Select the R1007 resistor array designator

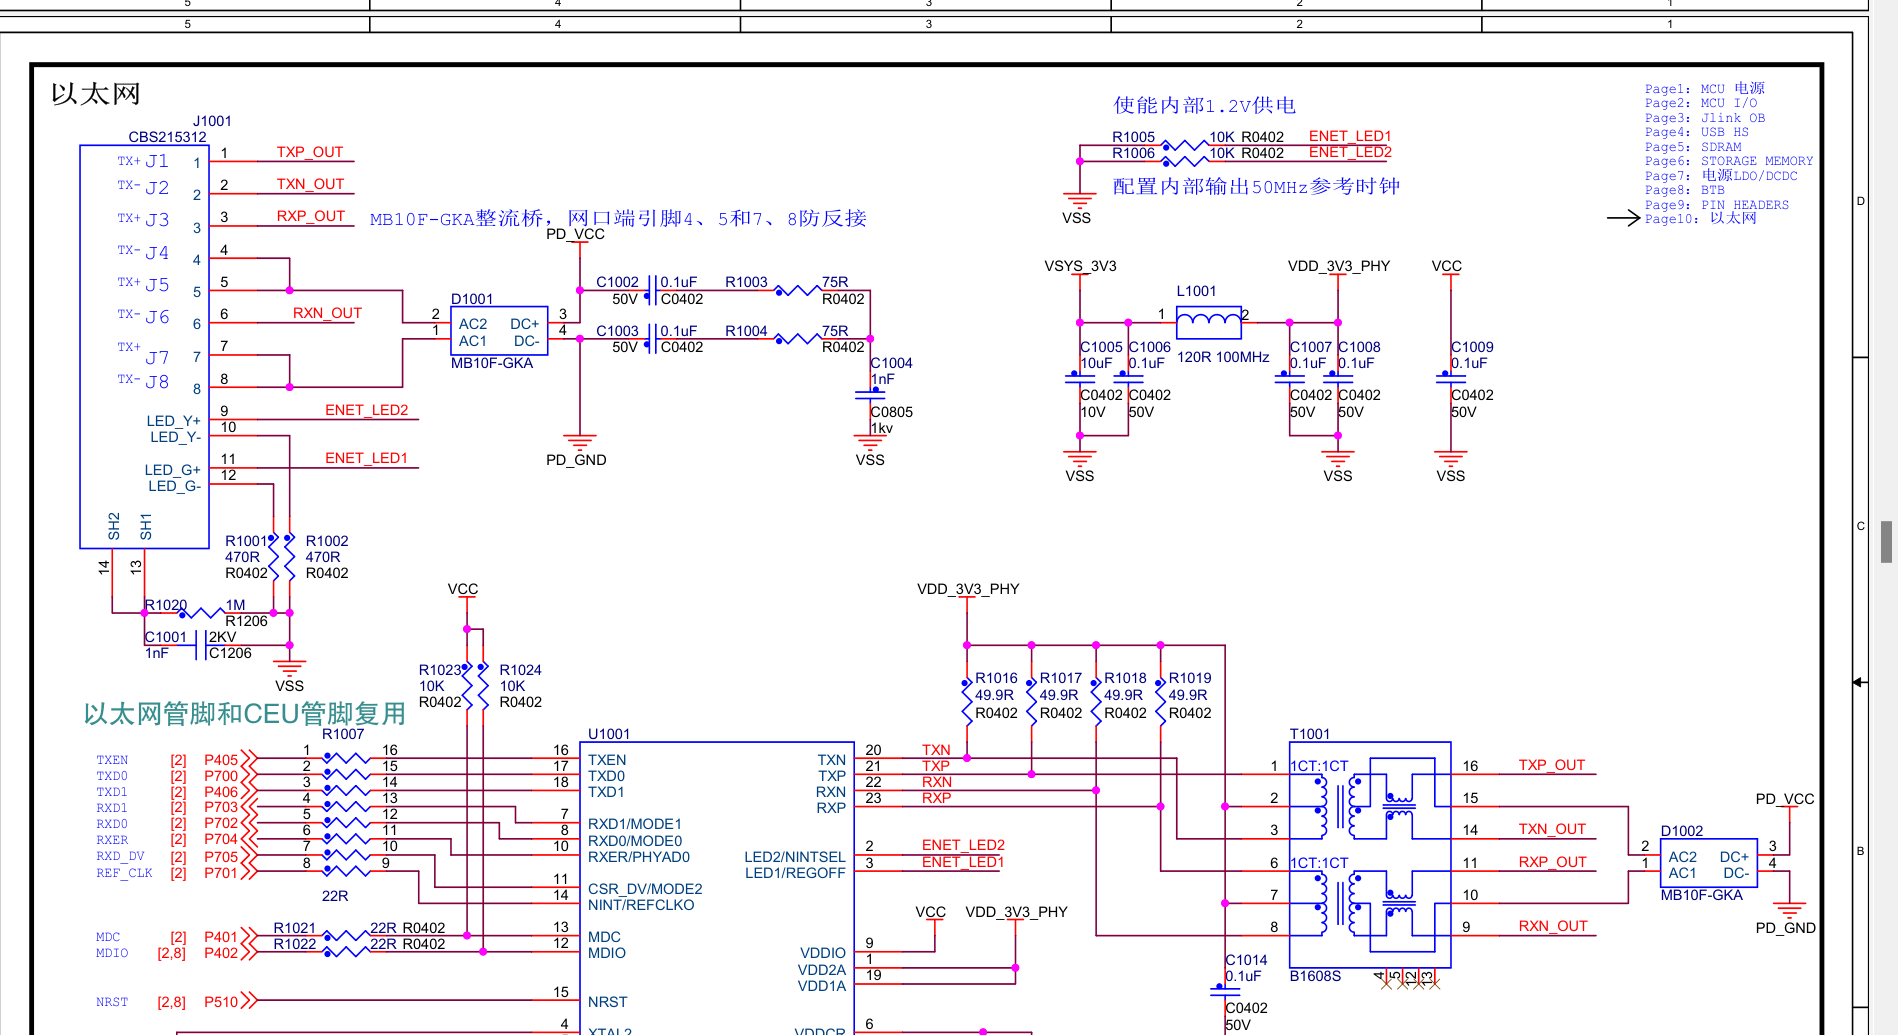pyautogui.click(x=343, y=734)
